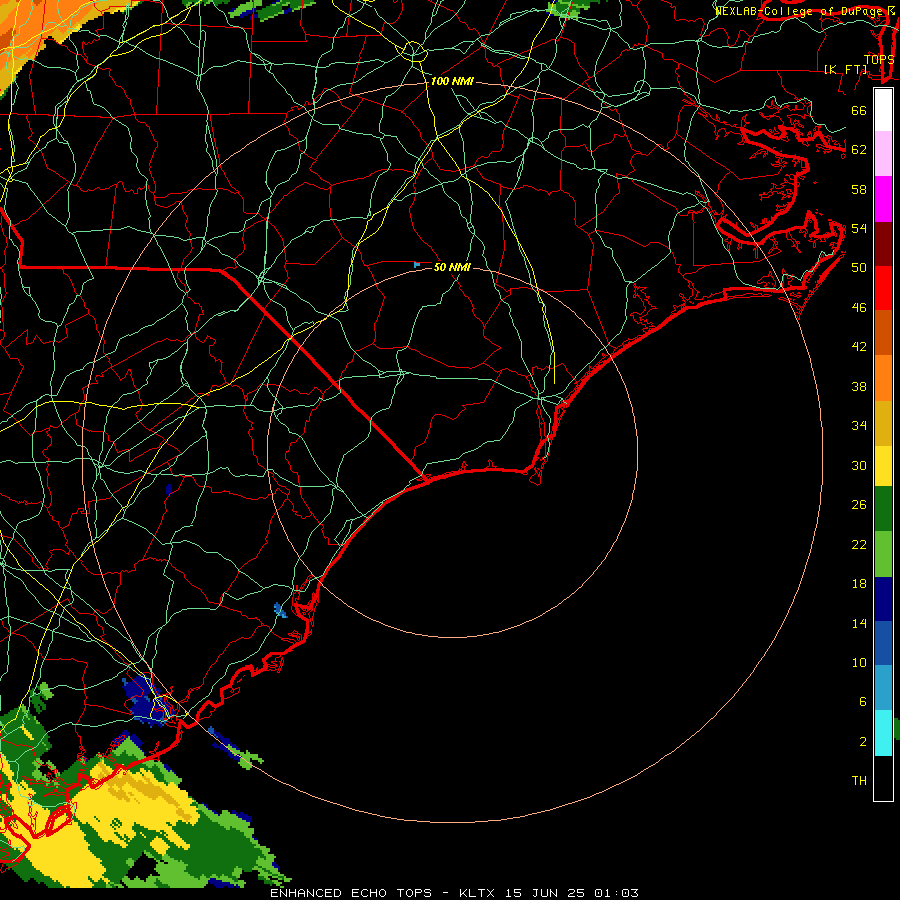900x900 pixels.
Task: Click the "ENHANCED ECHO TOPS" product title
Action: click(x=351, y=893)
